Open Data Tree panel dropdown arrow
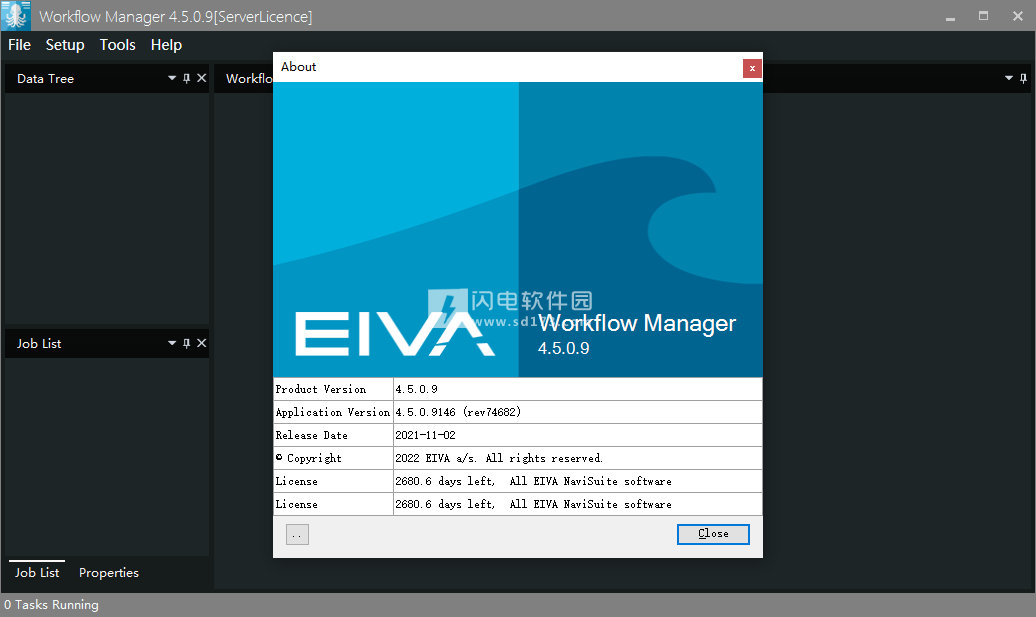Screen dimensions: 1036x617 click(172, 78)
